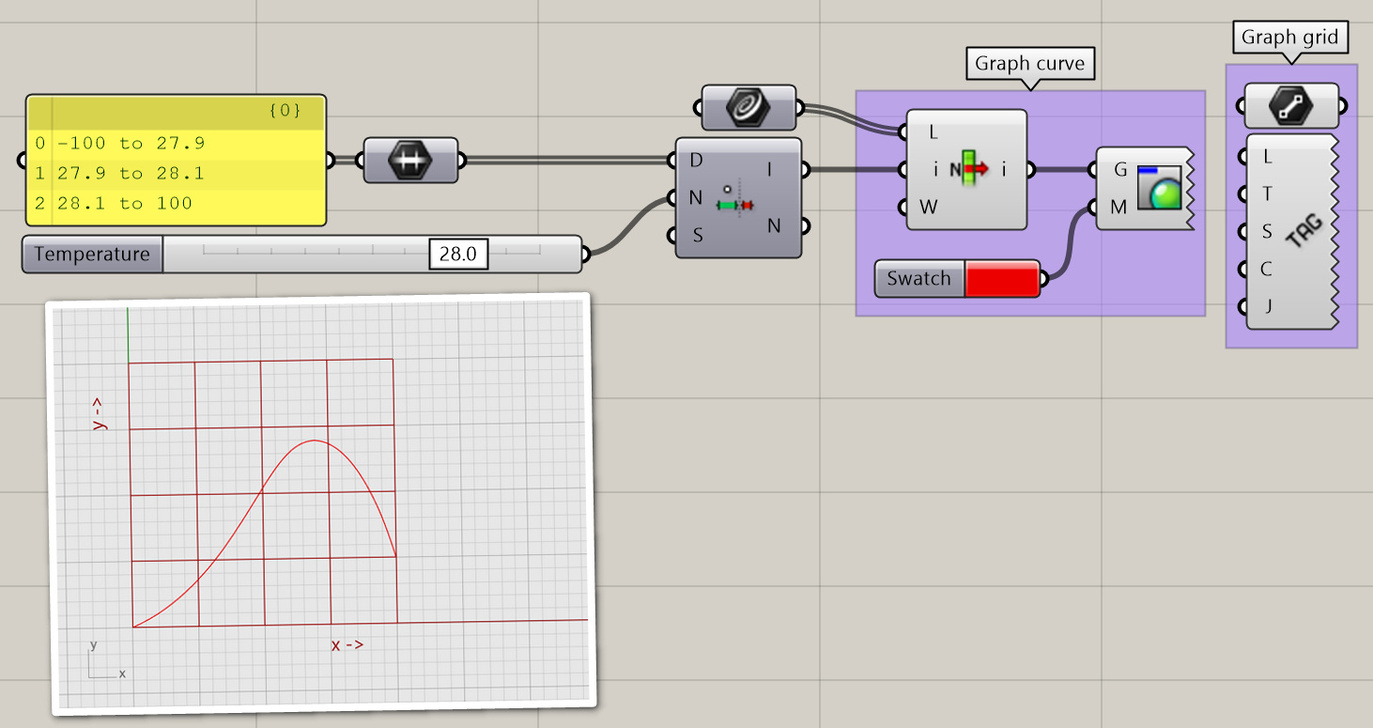The image size is (1373, 728).
Task: Click the black hexagon component feeding the L input
Action: [x=748, y=107]
